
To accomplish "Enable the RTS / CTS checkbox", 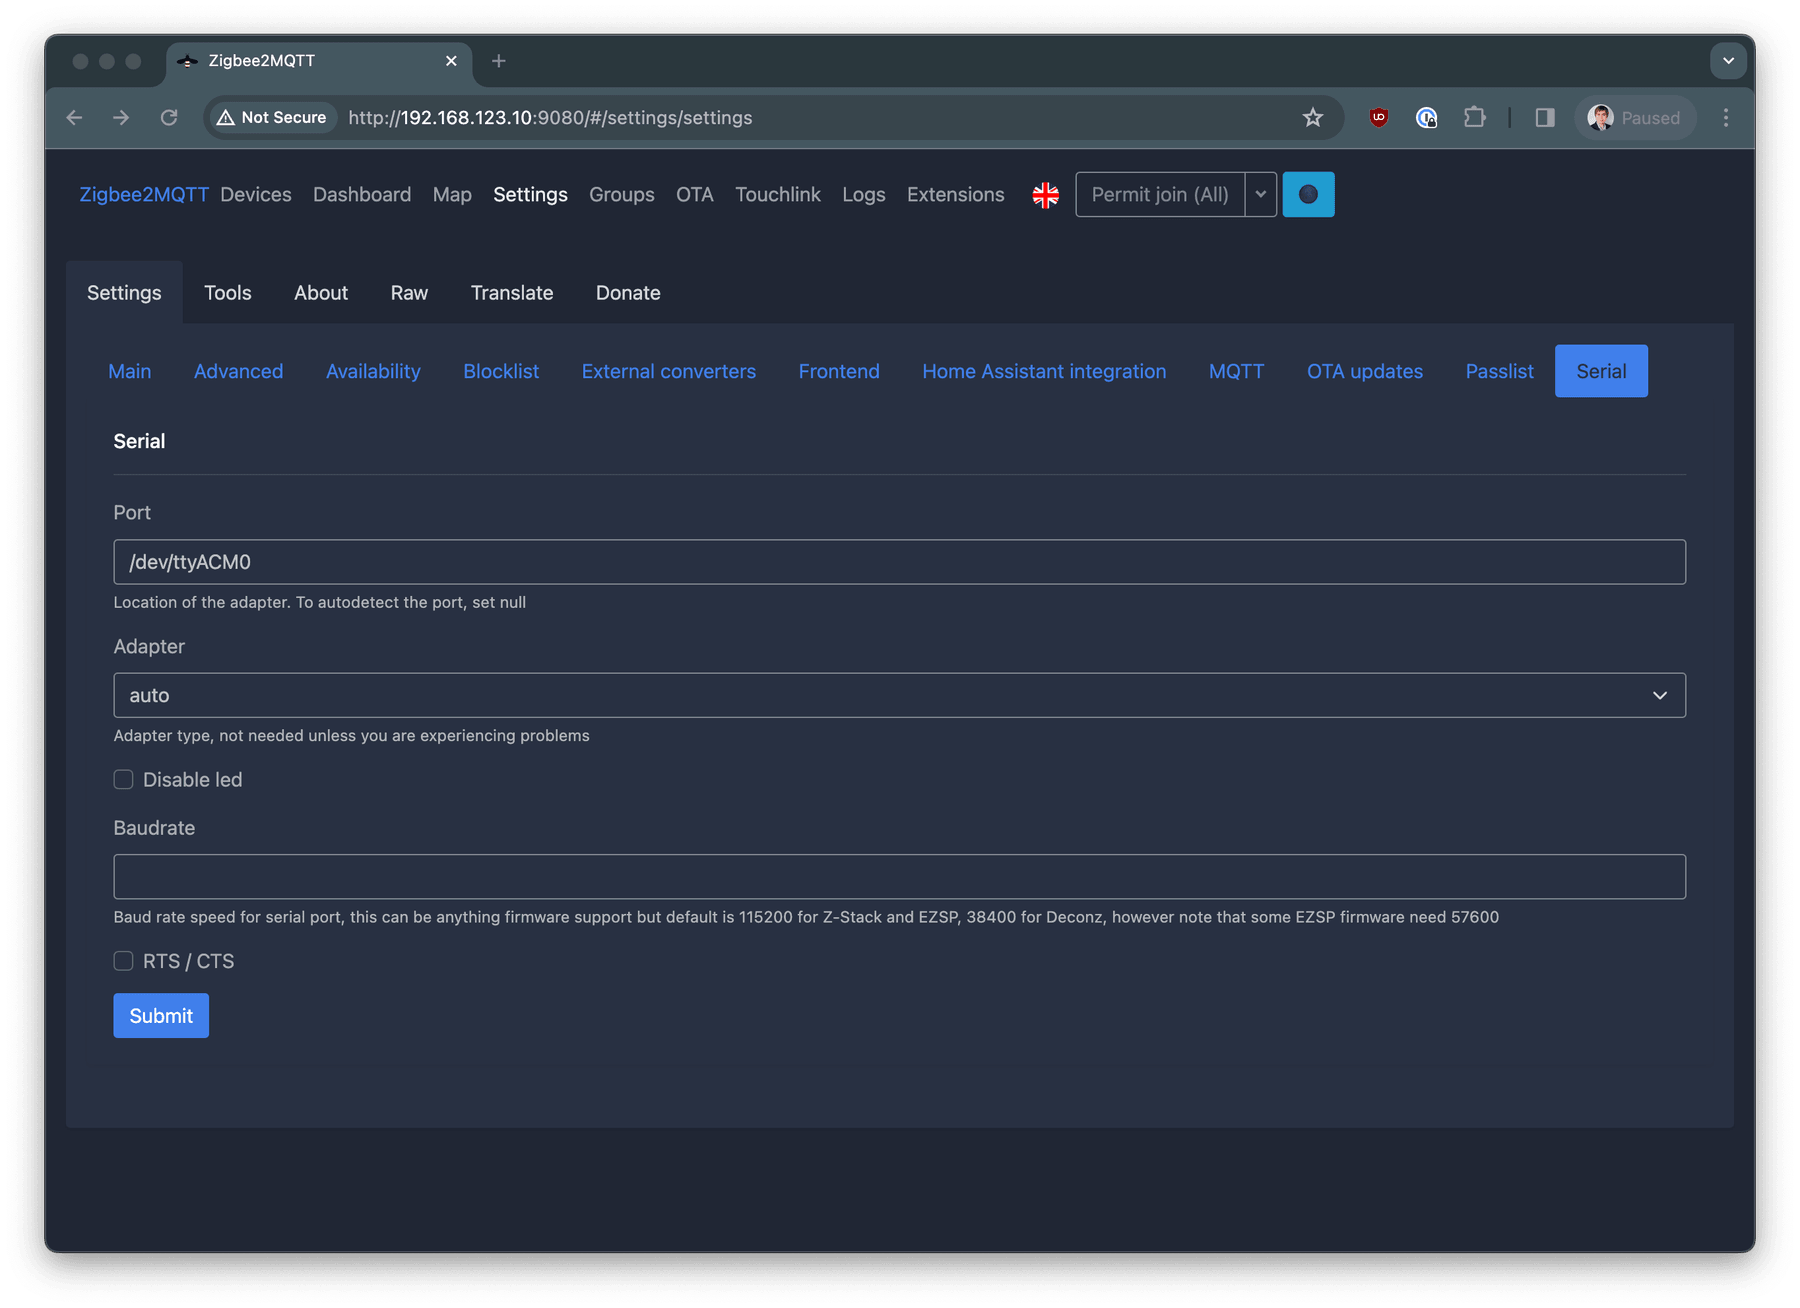I will pos(123,961).
